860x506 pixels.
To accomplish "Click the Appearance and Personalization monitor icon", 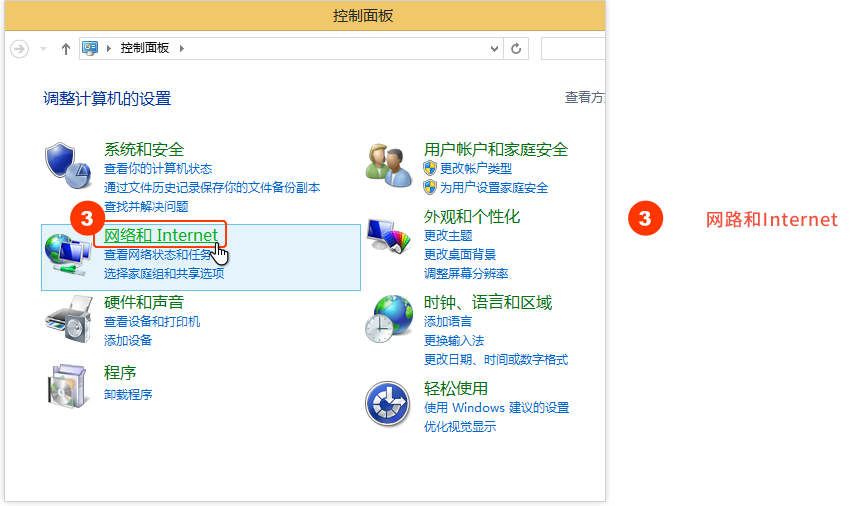I will click(388, 238).
